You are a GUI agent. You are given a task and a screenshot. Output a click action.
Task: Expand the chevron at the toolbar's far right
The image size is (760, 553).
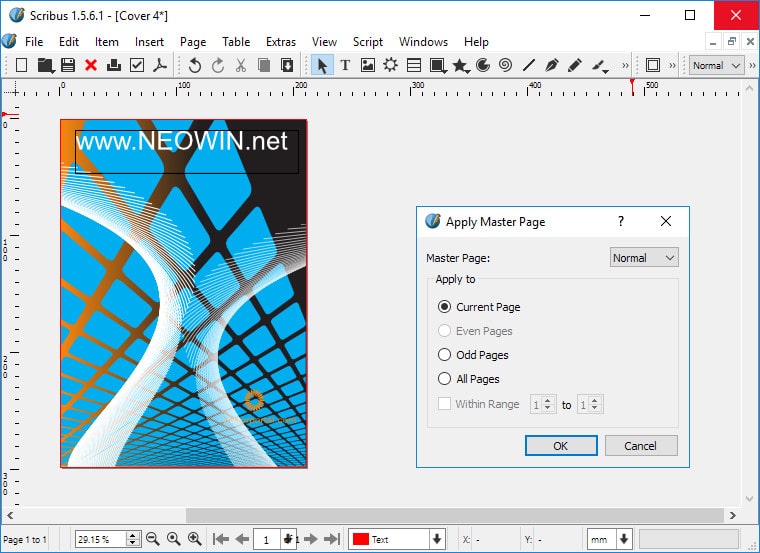[x=753, y=65]
